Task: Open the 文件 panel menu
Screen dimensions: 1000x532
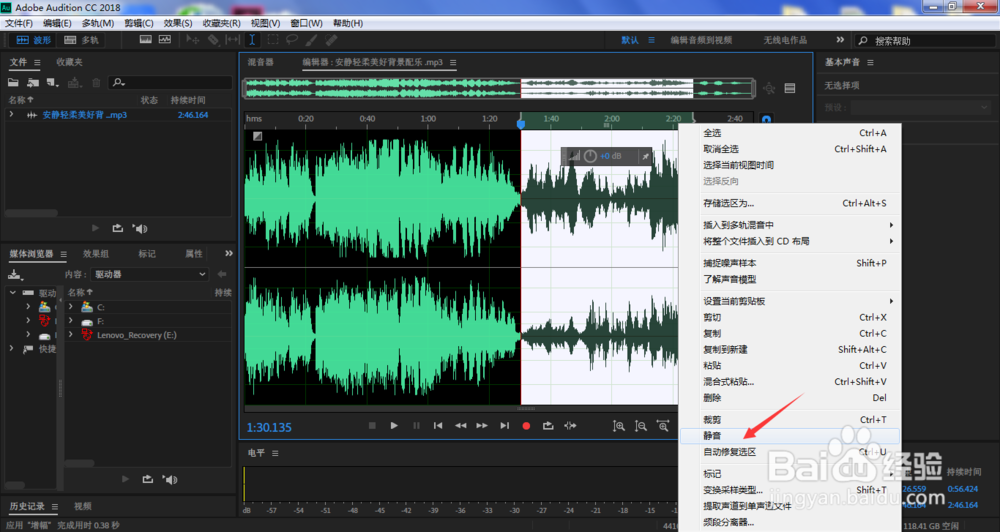Action: (37, 63)
